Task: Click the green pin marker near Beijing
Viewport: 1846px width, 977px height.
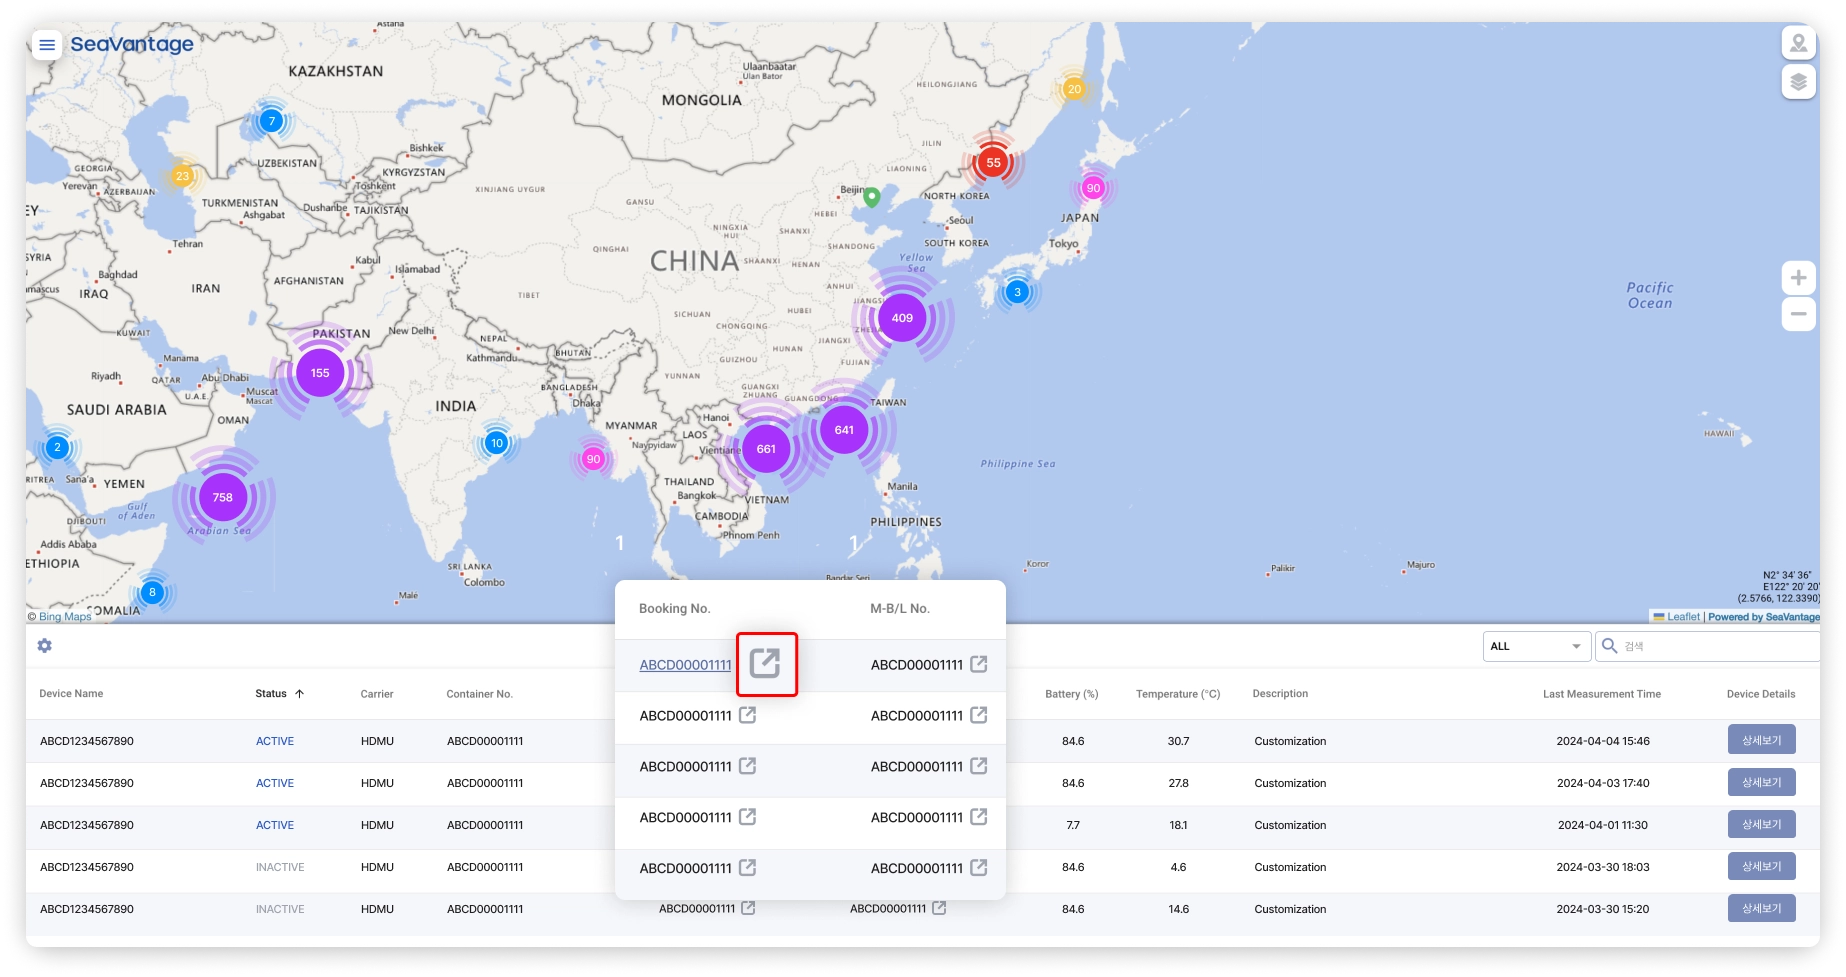Action: 872,196
